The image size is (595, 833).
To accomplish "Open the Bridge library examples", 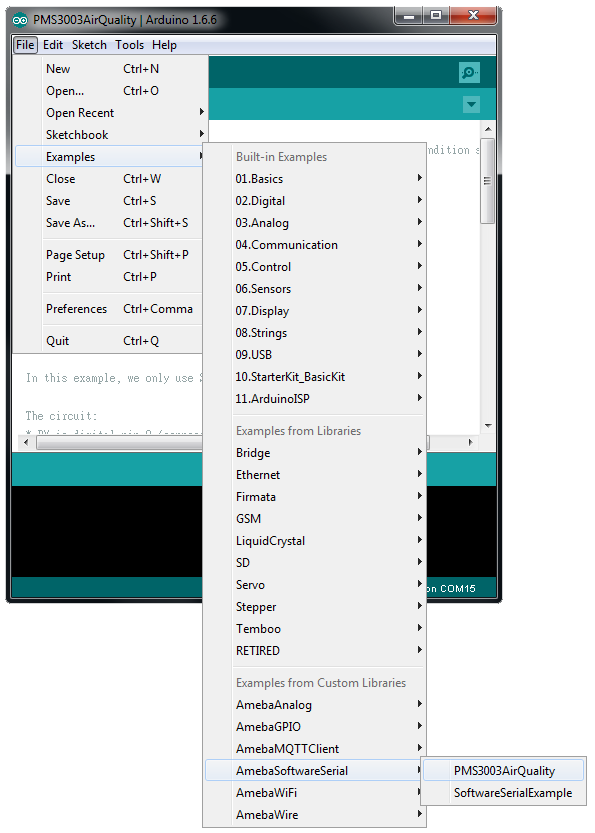I will [315, 453].
